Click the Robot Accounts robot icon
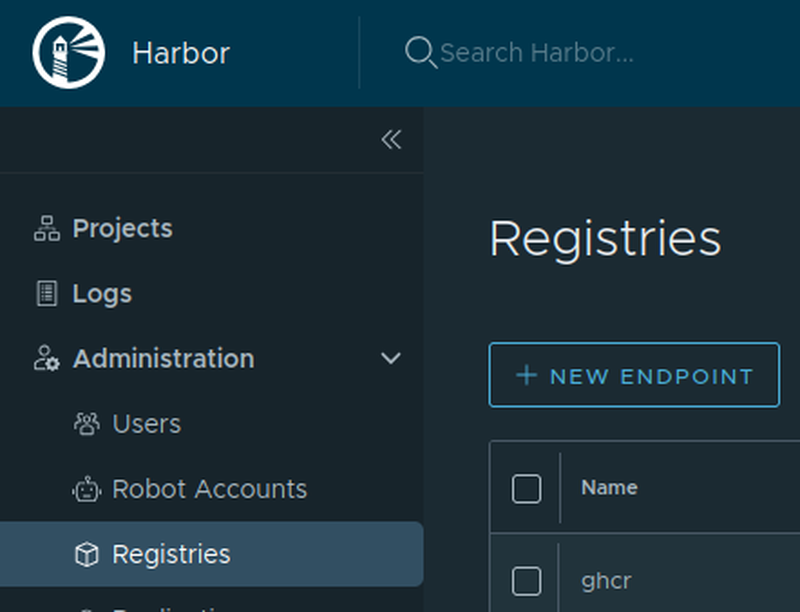The image size is (800, 612). pyautogui.click(x=87, y=489)
